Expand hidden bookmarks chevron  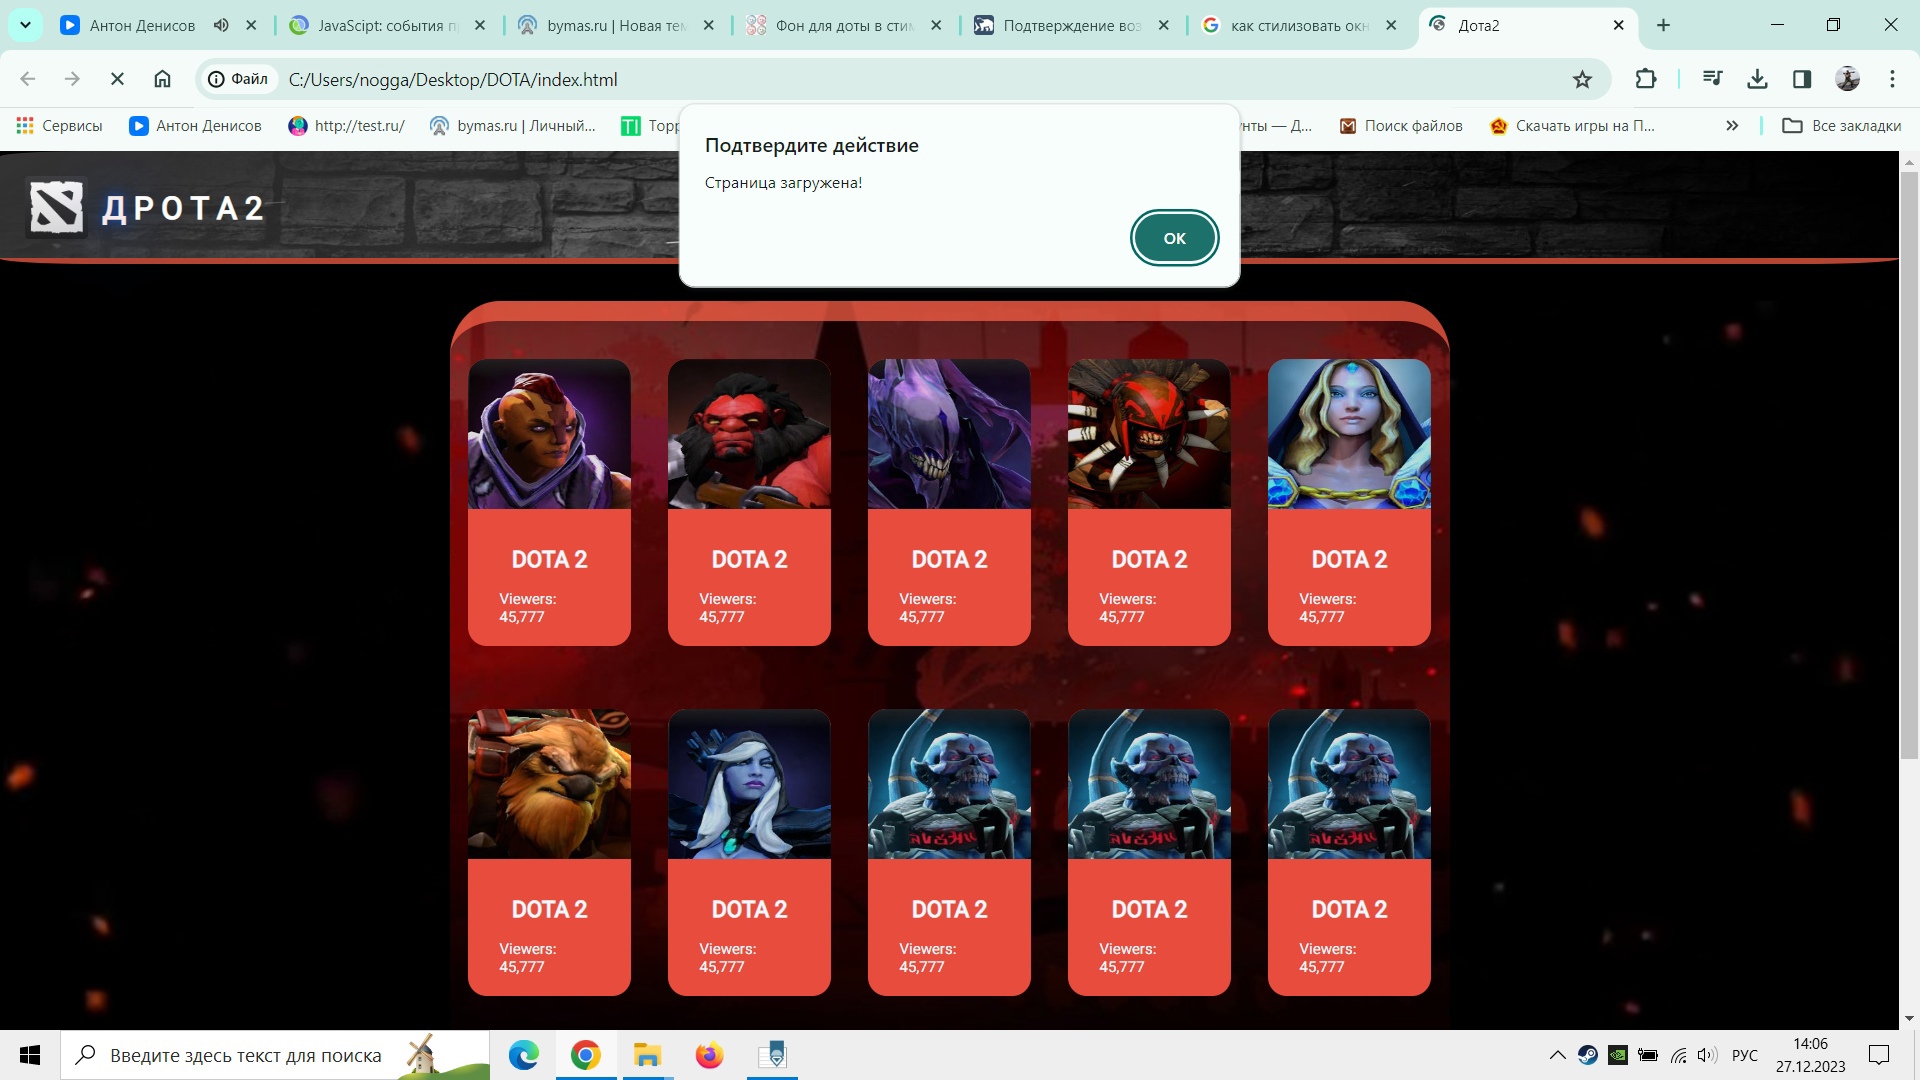click(x=1732, y=125)
